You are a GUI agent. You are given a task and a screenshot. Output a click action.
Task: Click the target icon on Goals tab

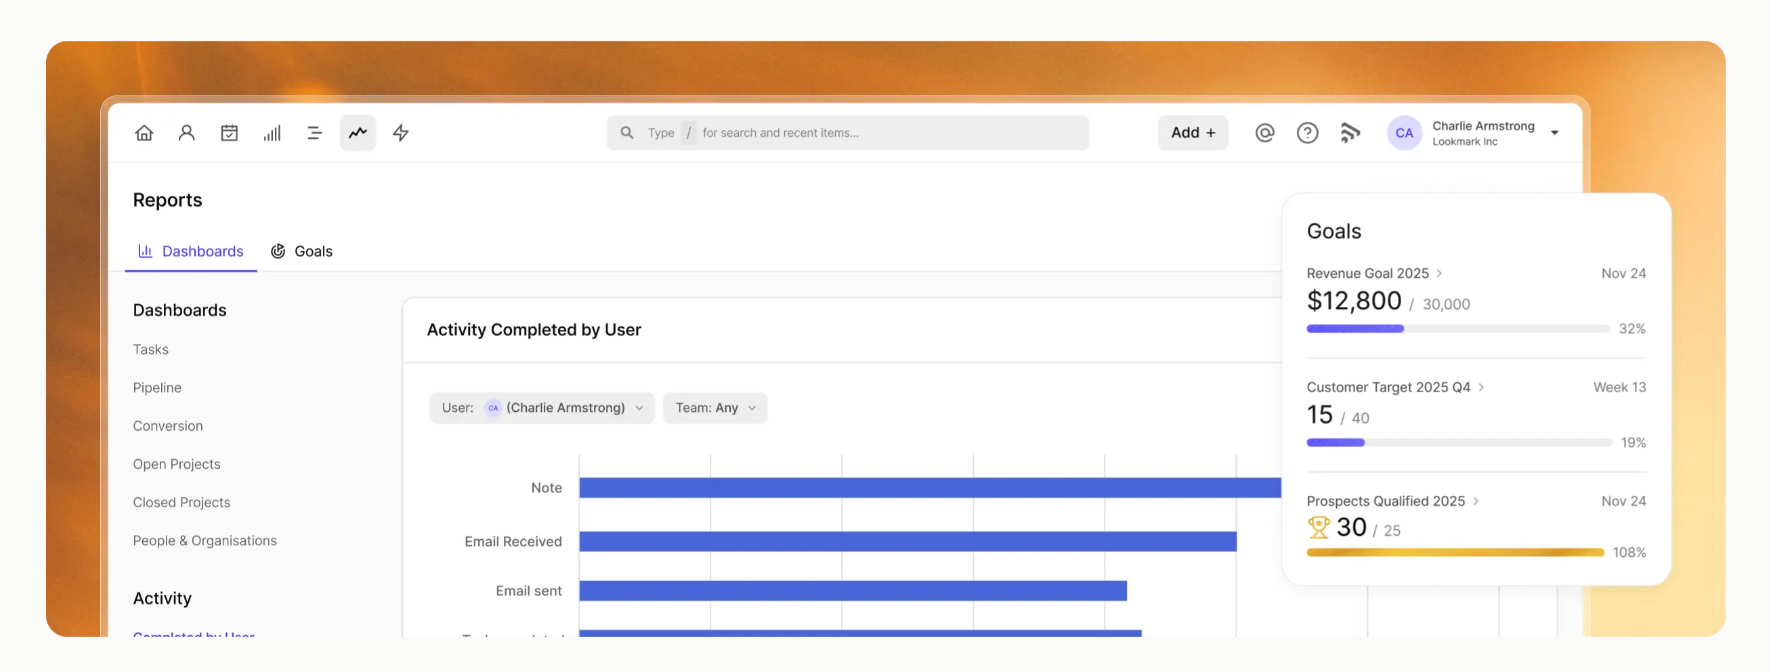click(278, 251)
